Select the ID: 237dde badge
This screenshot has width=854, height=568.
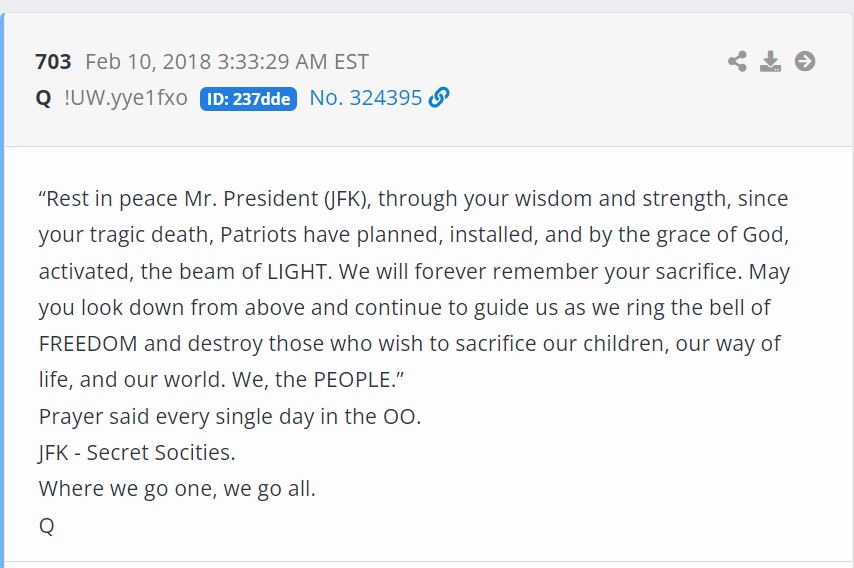tap(248, 99)
